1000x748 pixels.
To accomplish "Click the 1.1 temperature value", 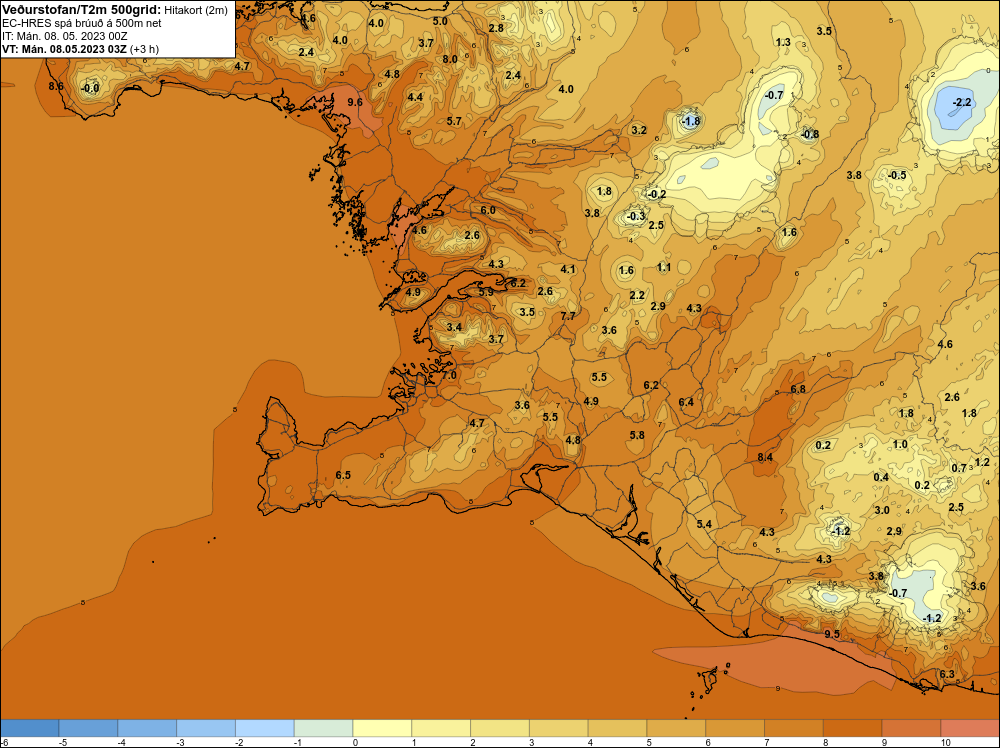I will tap(664, 267).
